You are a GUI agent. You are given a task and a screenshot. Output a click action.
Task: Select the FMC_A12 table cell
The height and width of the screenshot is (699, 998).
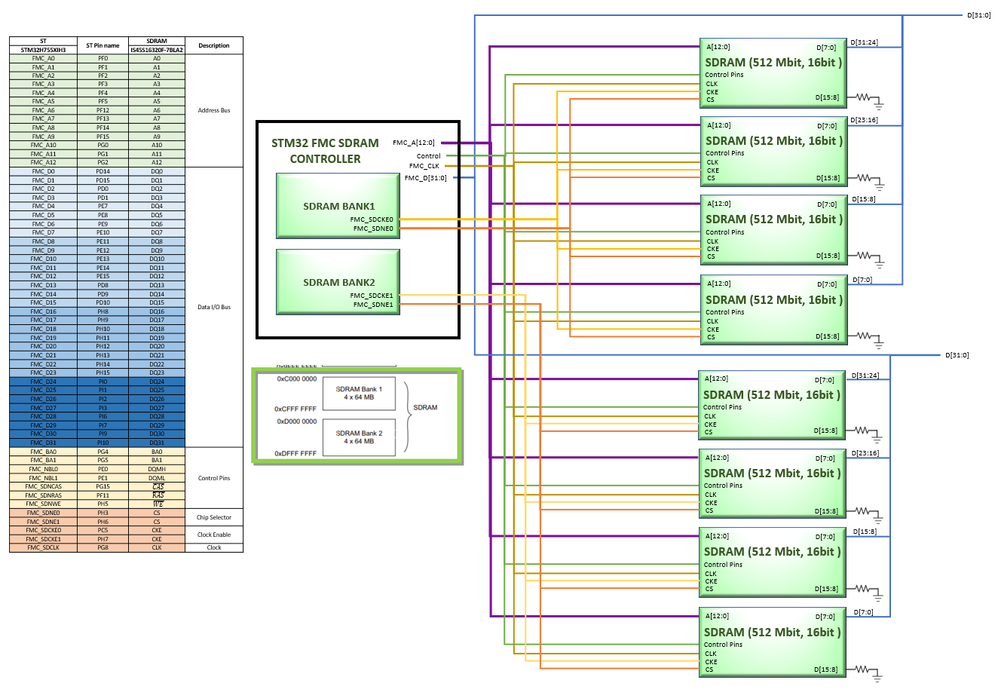click(x=43, y=162)
